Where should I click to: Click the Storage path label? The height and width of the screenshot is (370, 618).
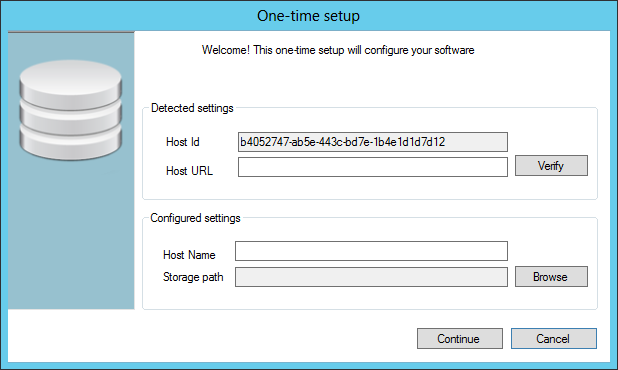tap(193, 277)
